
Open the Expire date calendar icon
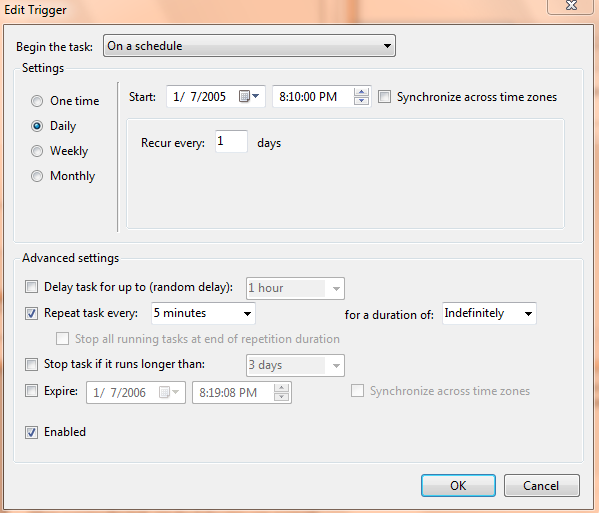coord(168,392)
